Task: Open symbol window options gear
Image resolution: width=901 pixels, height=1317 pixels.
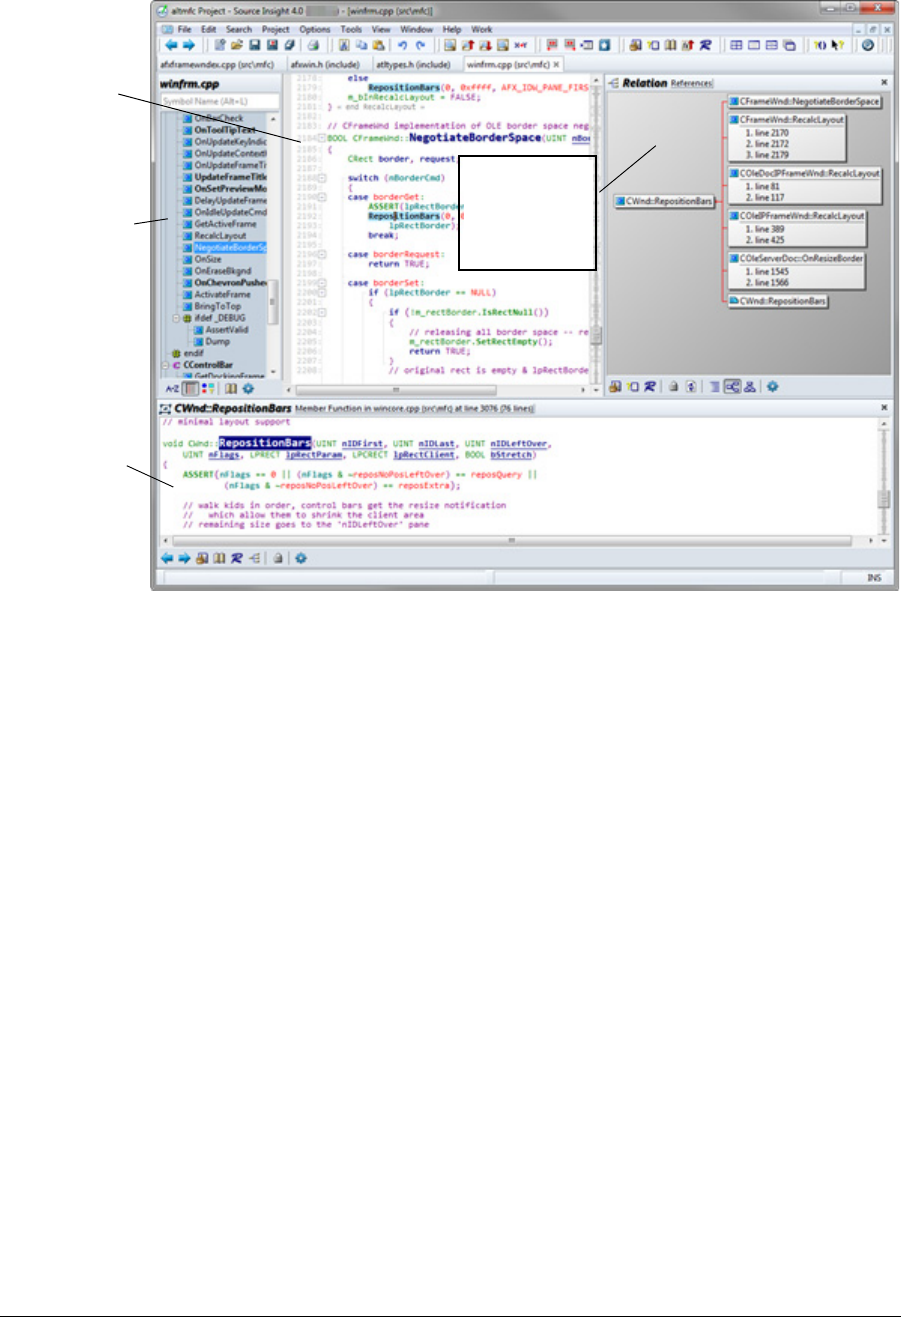Action: pos(247,388)
